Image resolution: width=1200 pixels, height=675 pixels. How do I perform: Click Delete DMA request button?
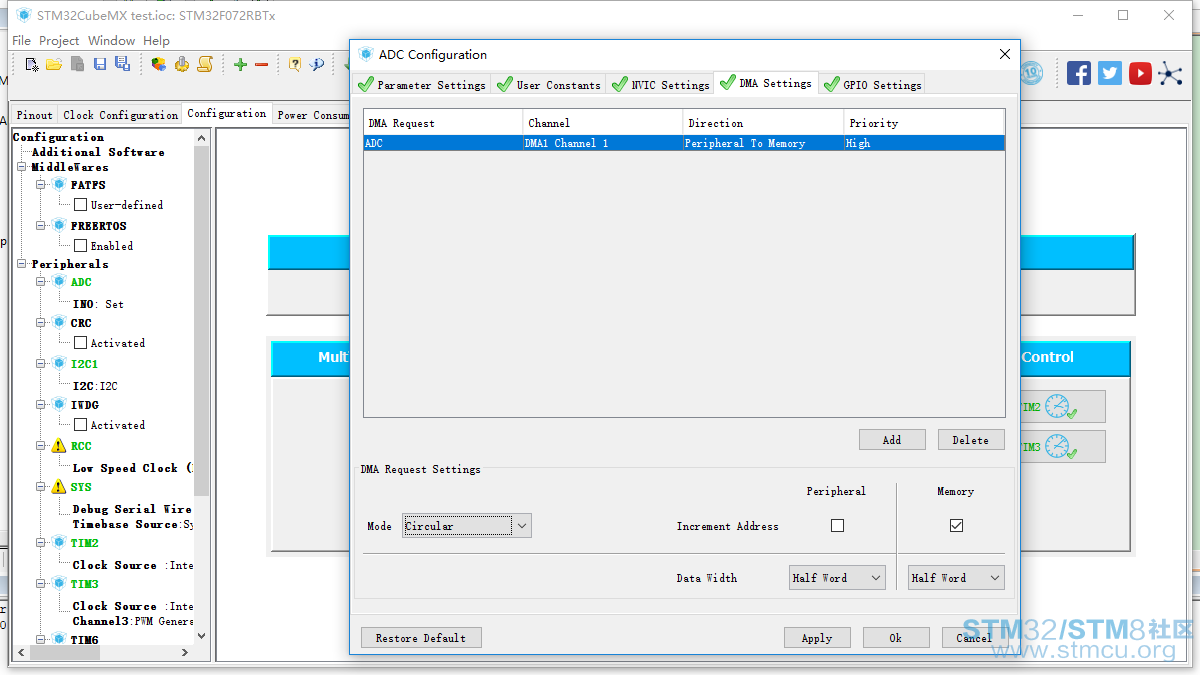(971, 439)
